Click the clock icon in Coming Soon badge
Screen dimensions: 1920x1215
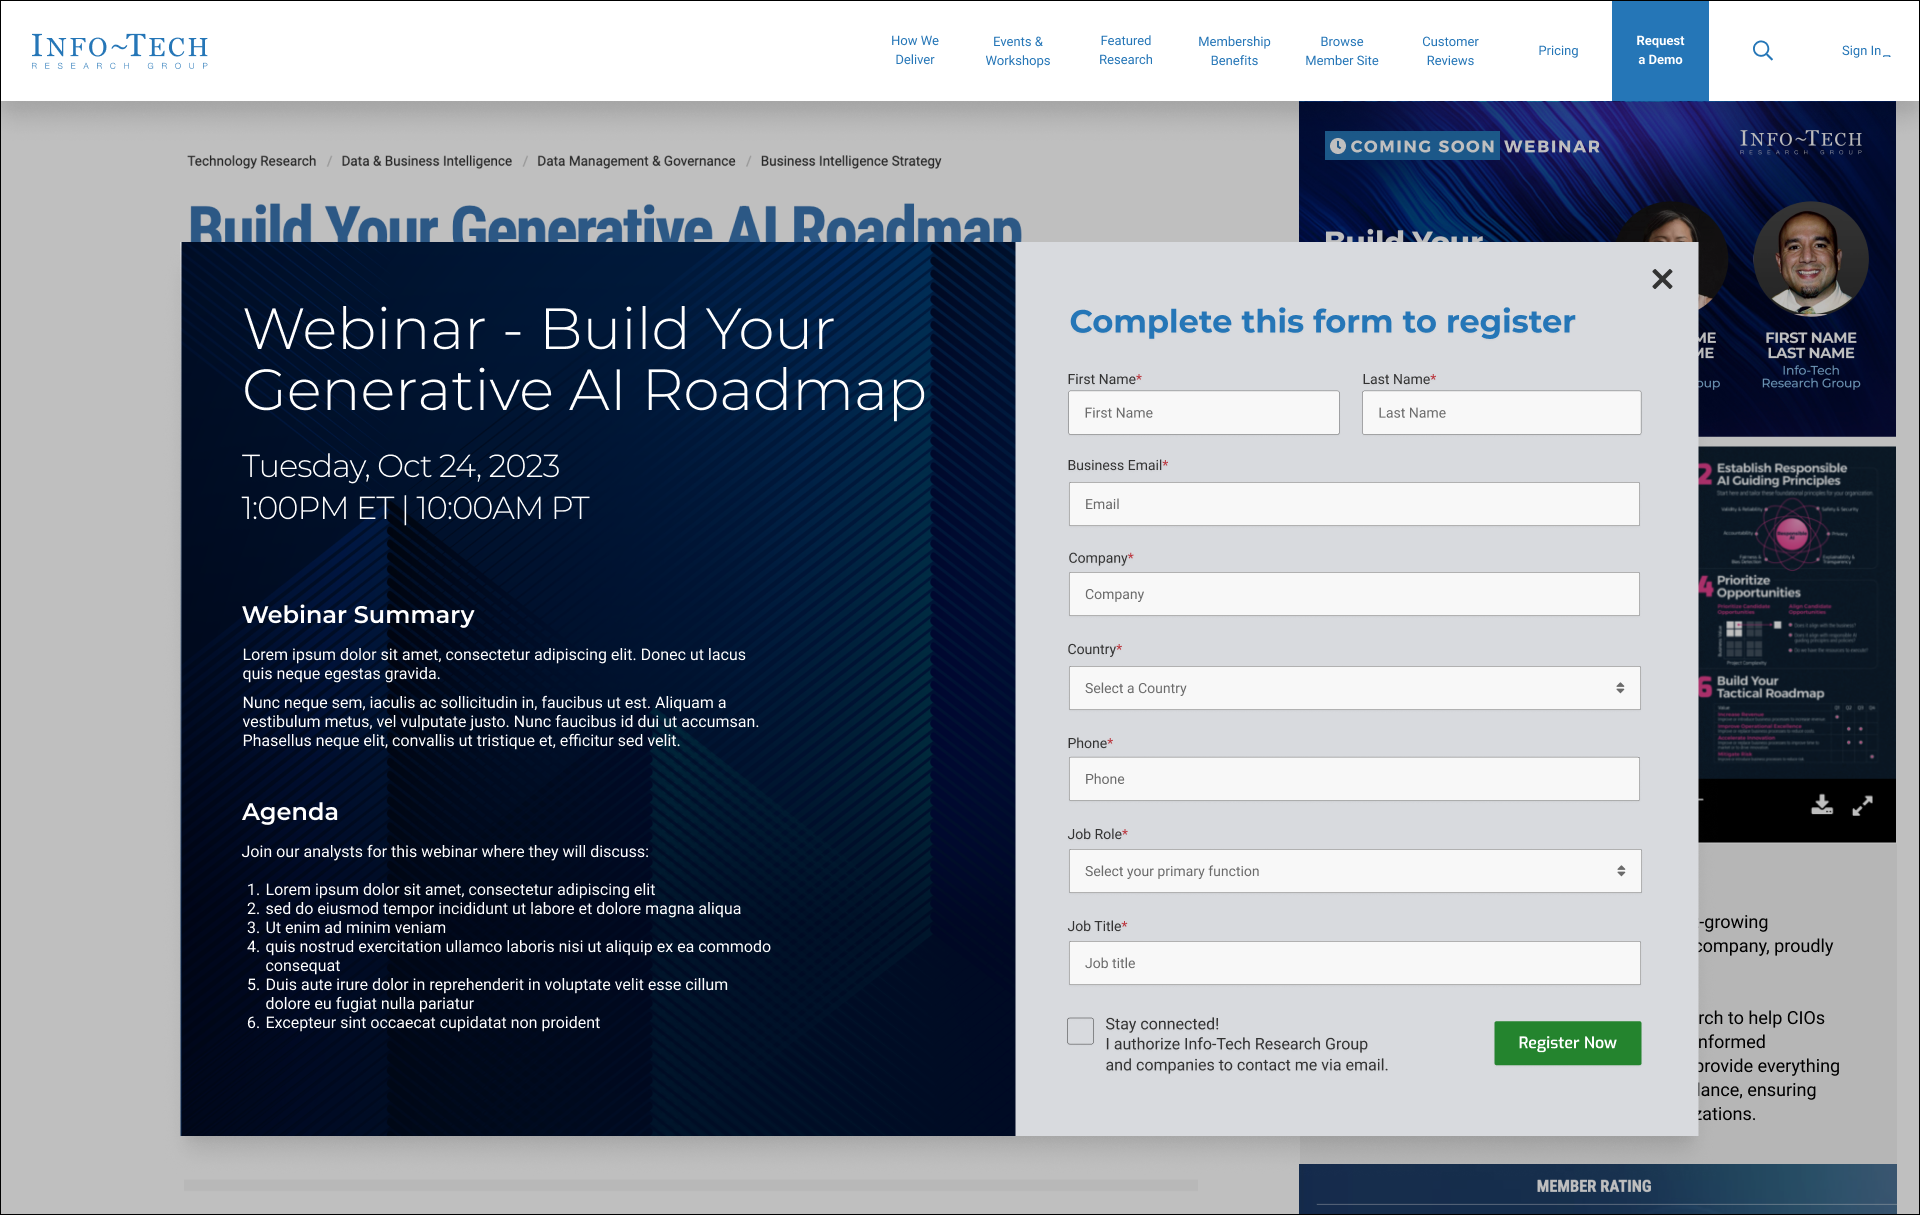point(1338,146)
